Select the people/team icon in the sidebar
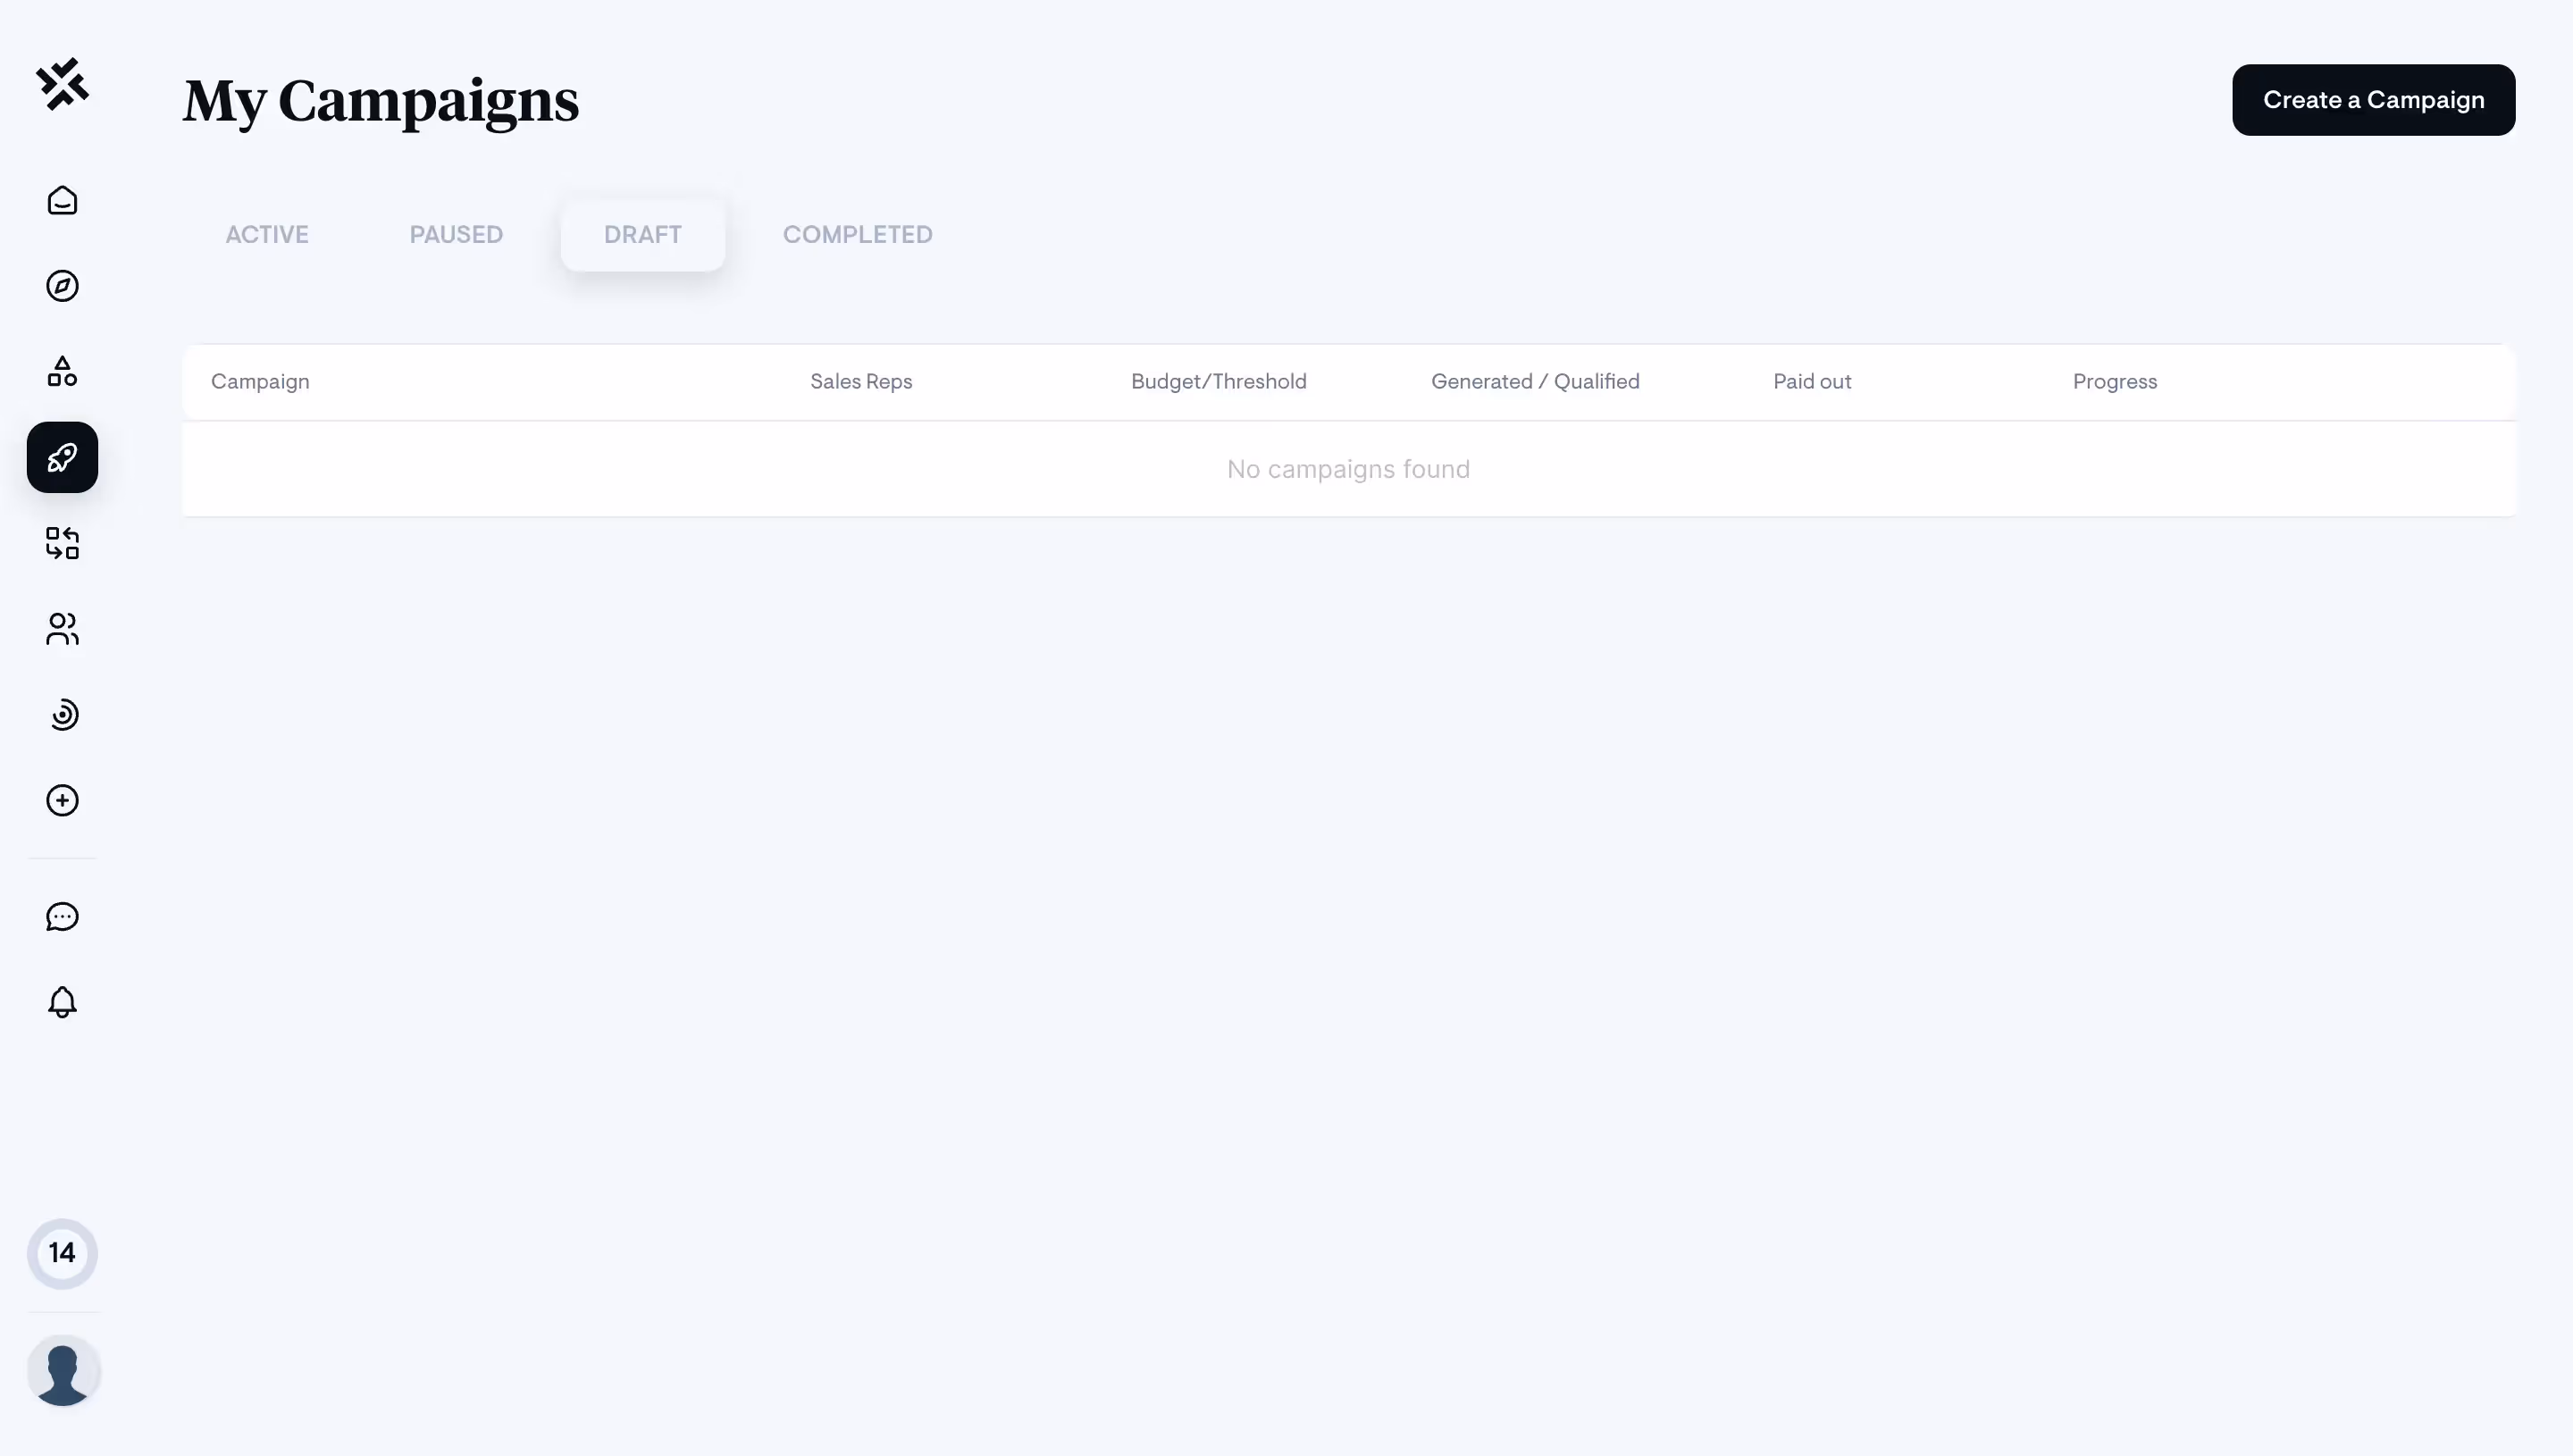 click(x=62, y=630)
